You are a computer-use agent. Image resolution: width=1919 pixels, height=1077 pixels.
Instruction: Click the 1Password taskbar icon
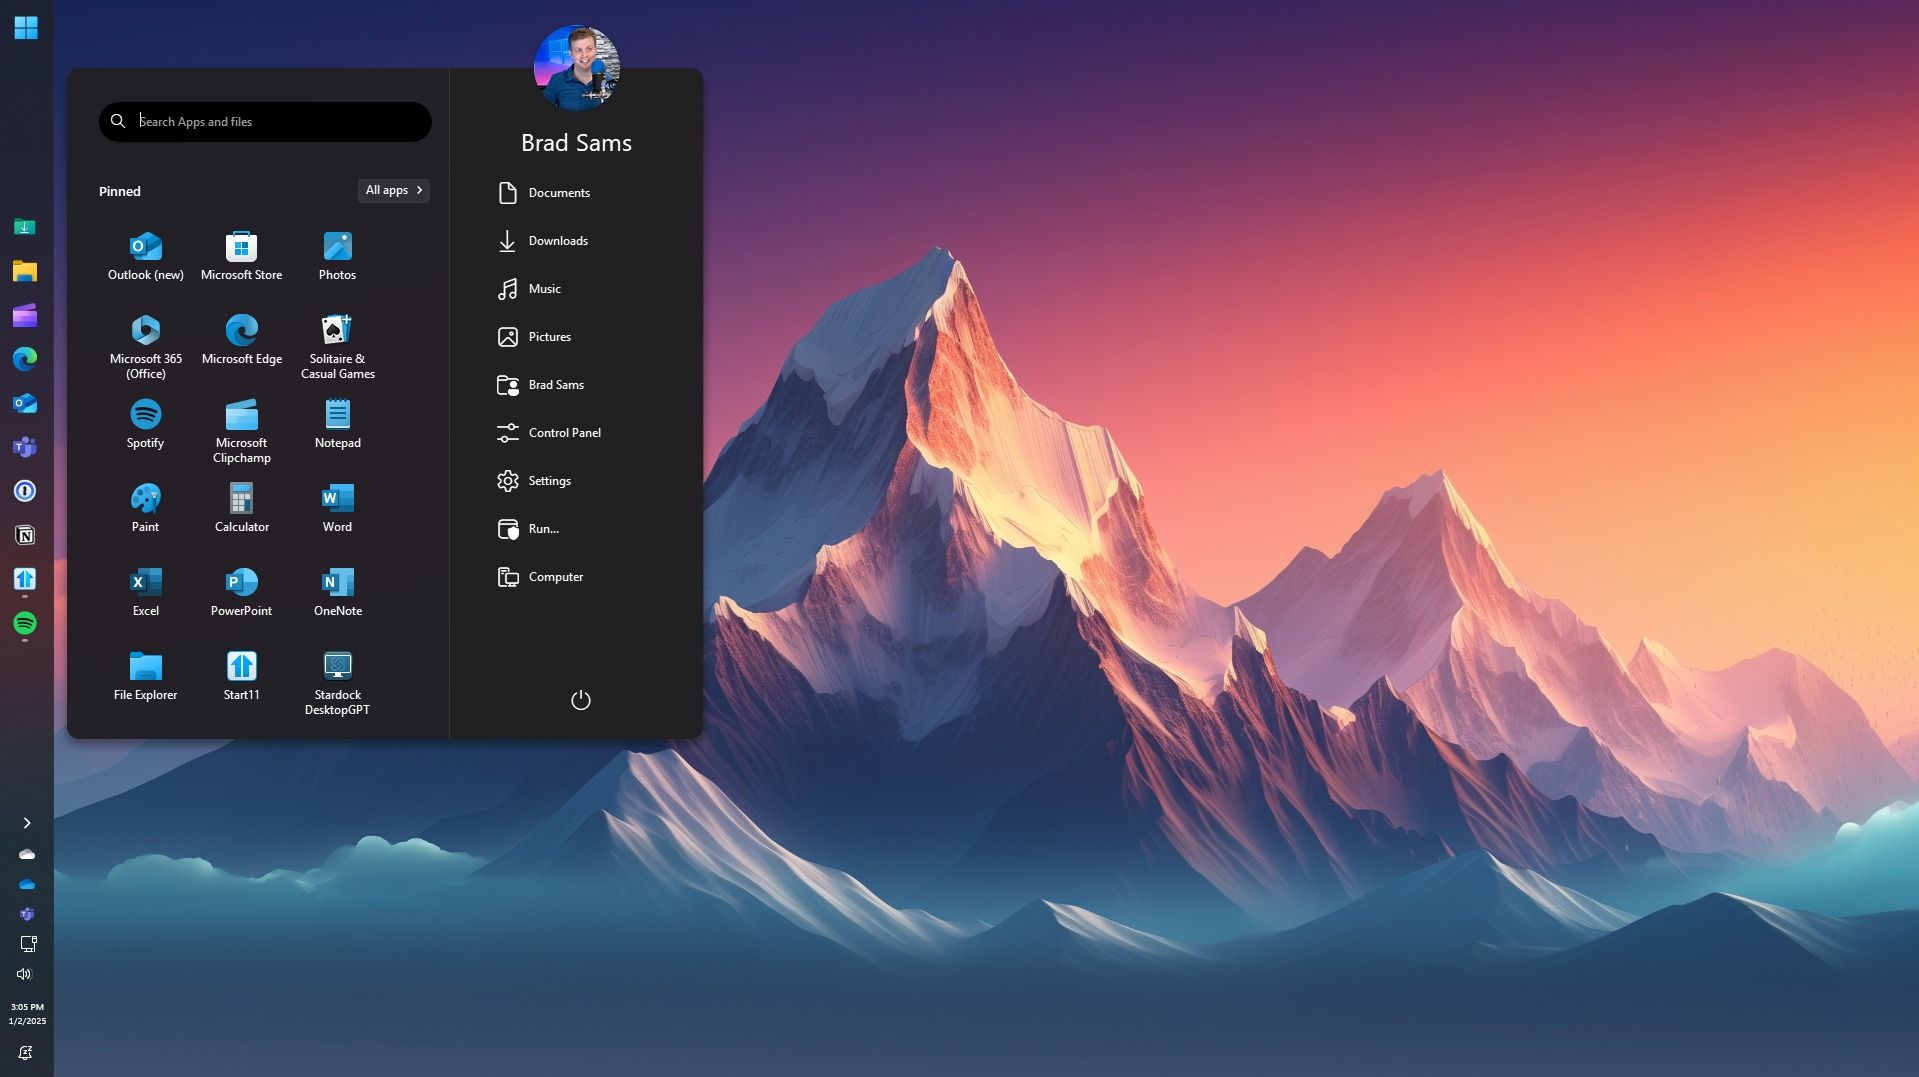point(25,491)
